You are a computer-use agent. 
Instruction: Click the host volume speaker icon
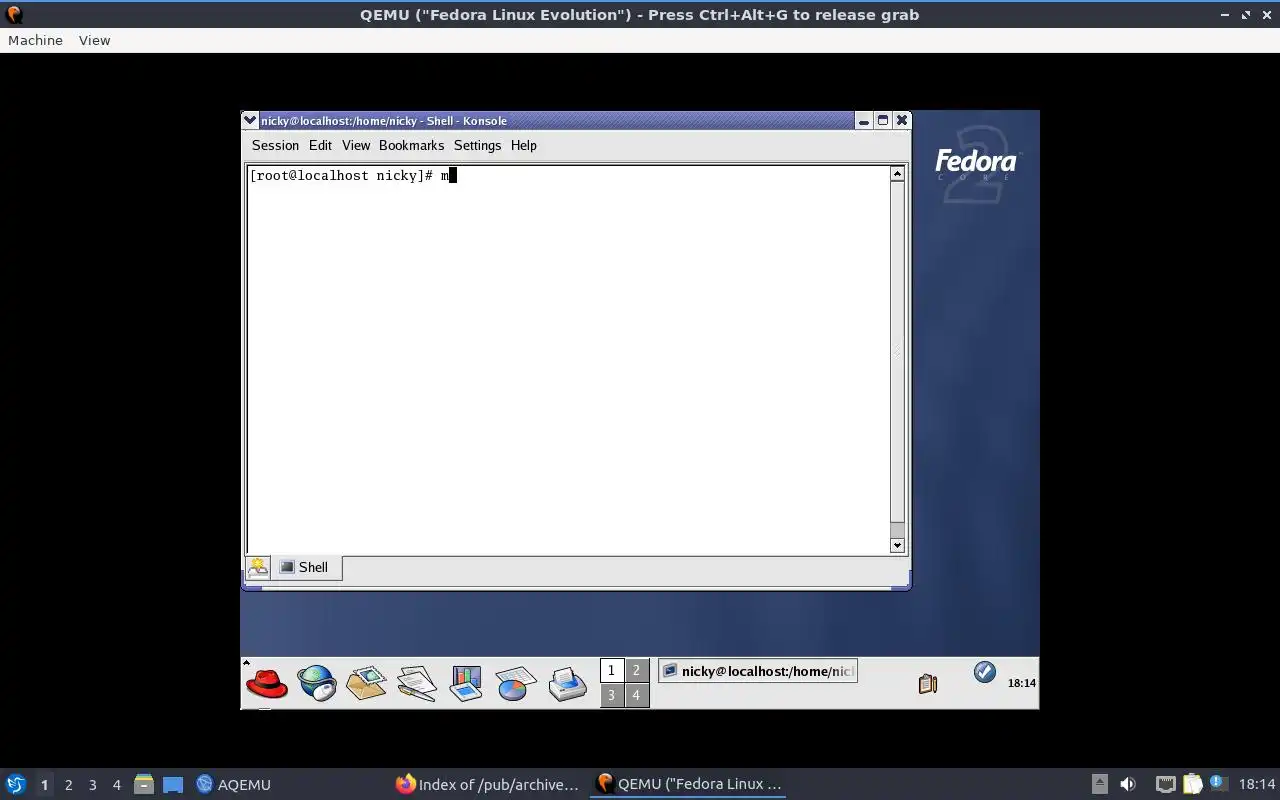1128,784
